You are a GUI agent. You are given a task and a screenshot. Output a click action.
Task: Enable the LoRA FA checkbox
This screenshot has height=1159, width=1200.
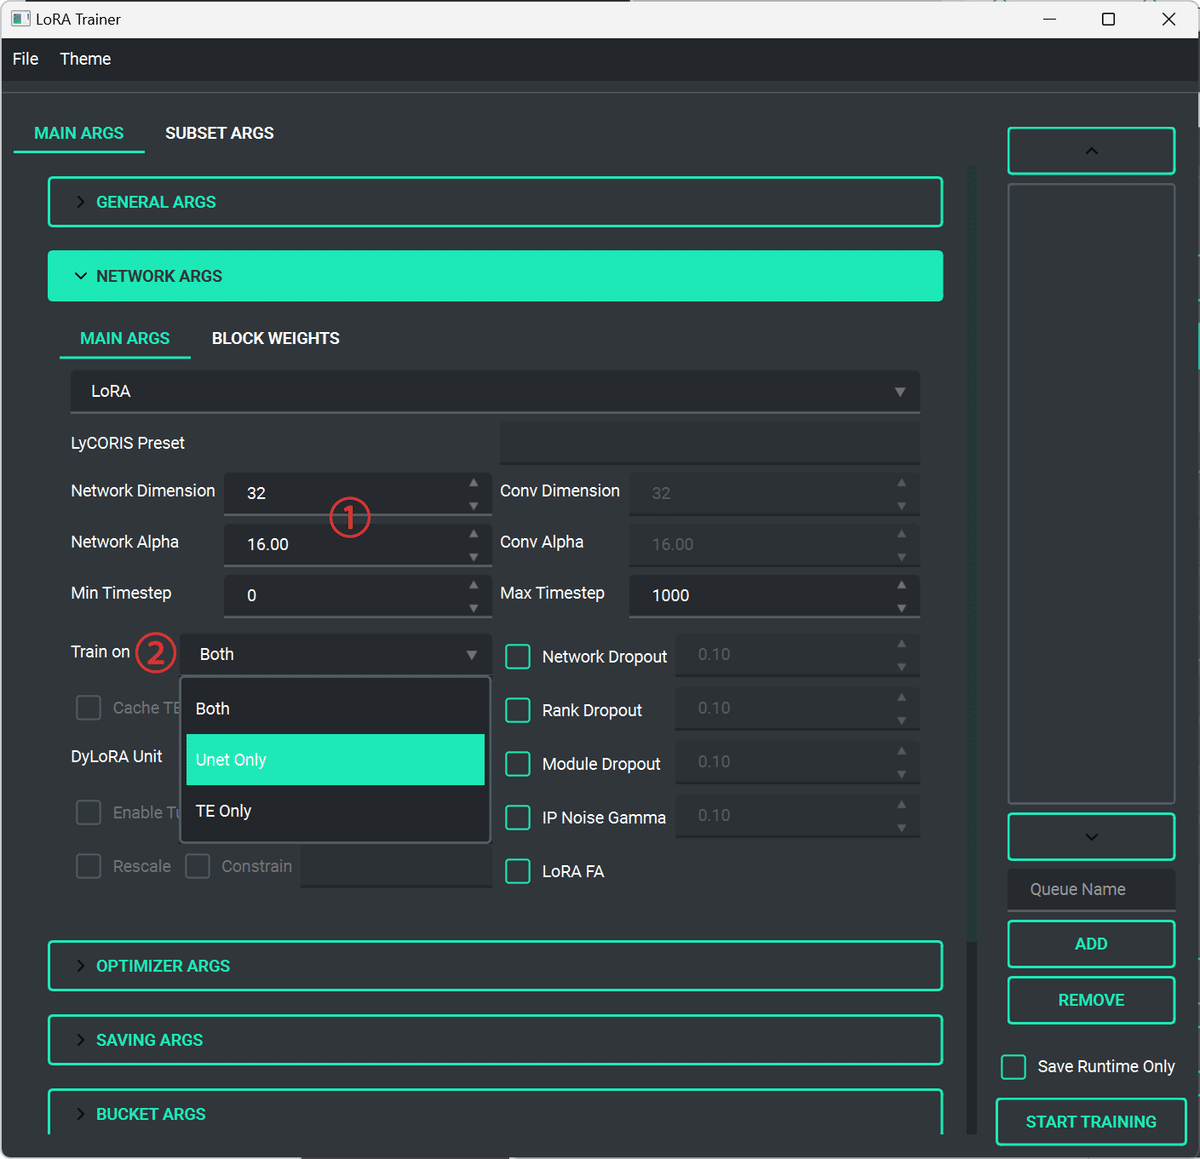tap(517, 871)
